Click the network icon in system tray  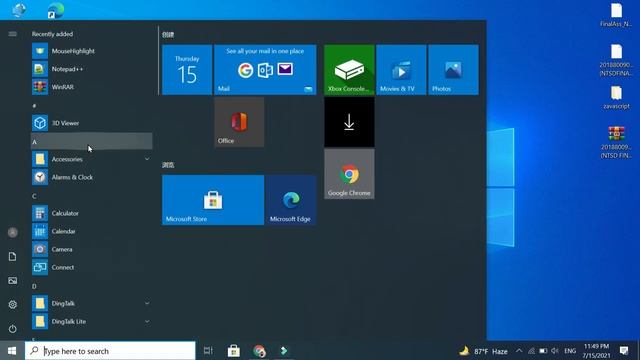pyautogui.click(x=531, y=351)
